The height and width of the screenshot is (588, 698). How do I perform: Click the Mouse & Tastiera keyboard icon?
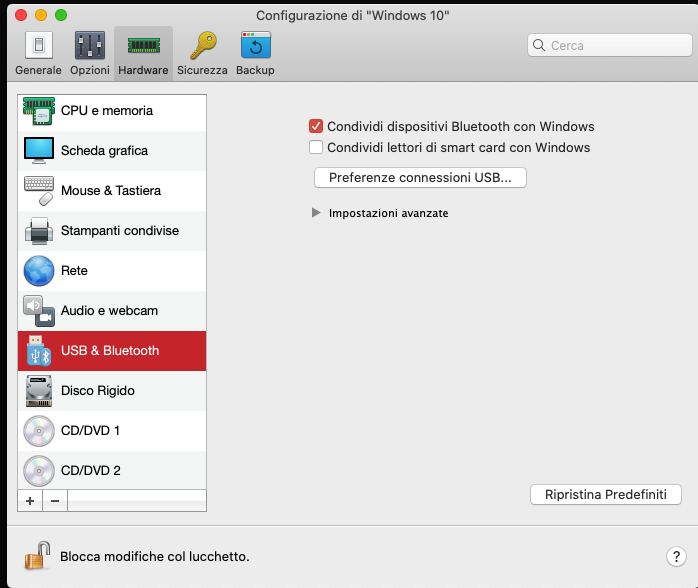coord(39,191)
